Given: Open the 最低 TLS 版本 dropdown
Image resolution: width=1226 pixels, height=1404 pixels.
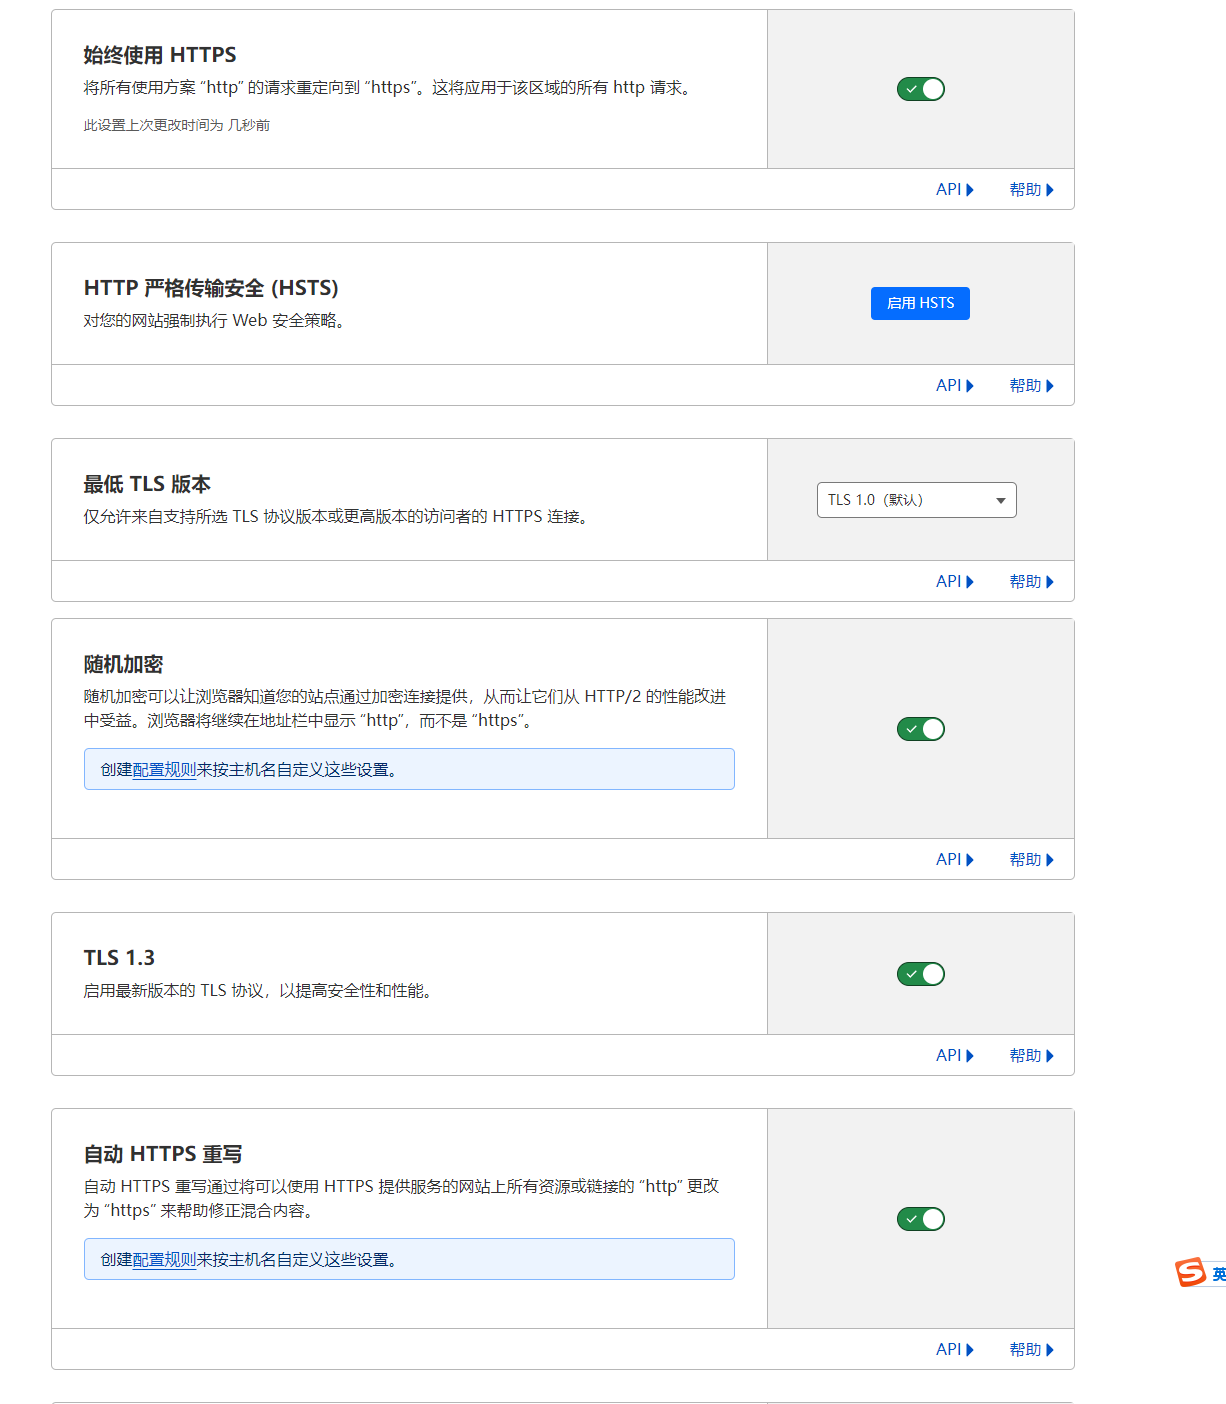Looking at the screenshot, I should [x=916, y=500].
